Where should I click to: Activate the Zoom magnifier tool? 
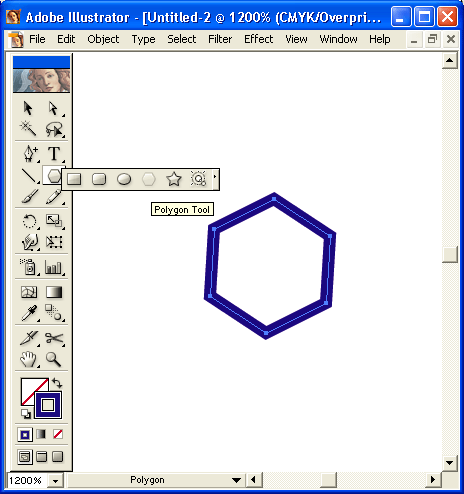(53, 359)
